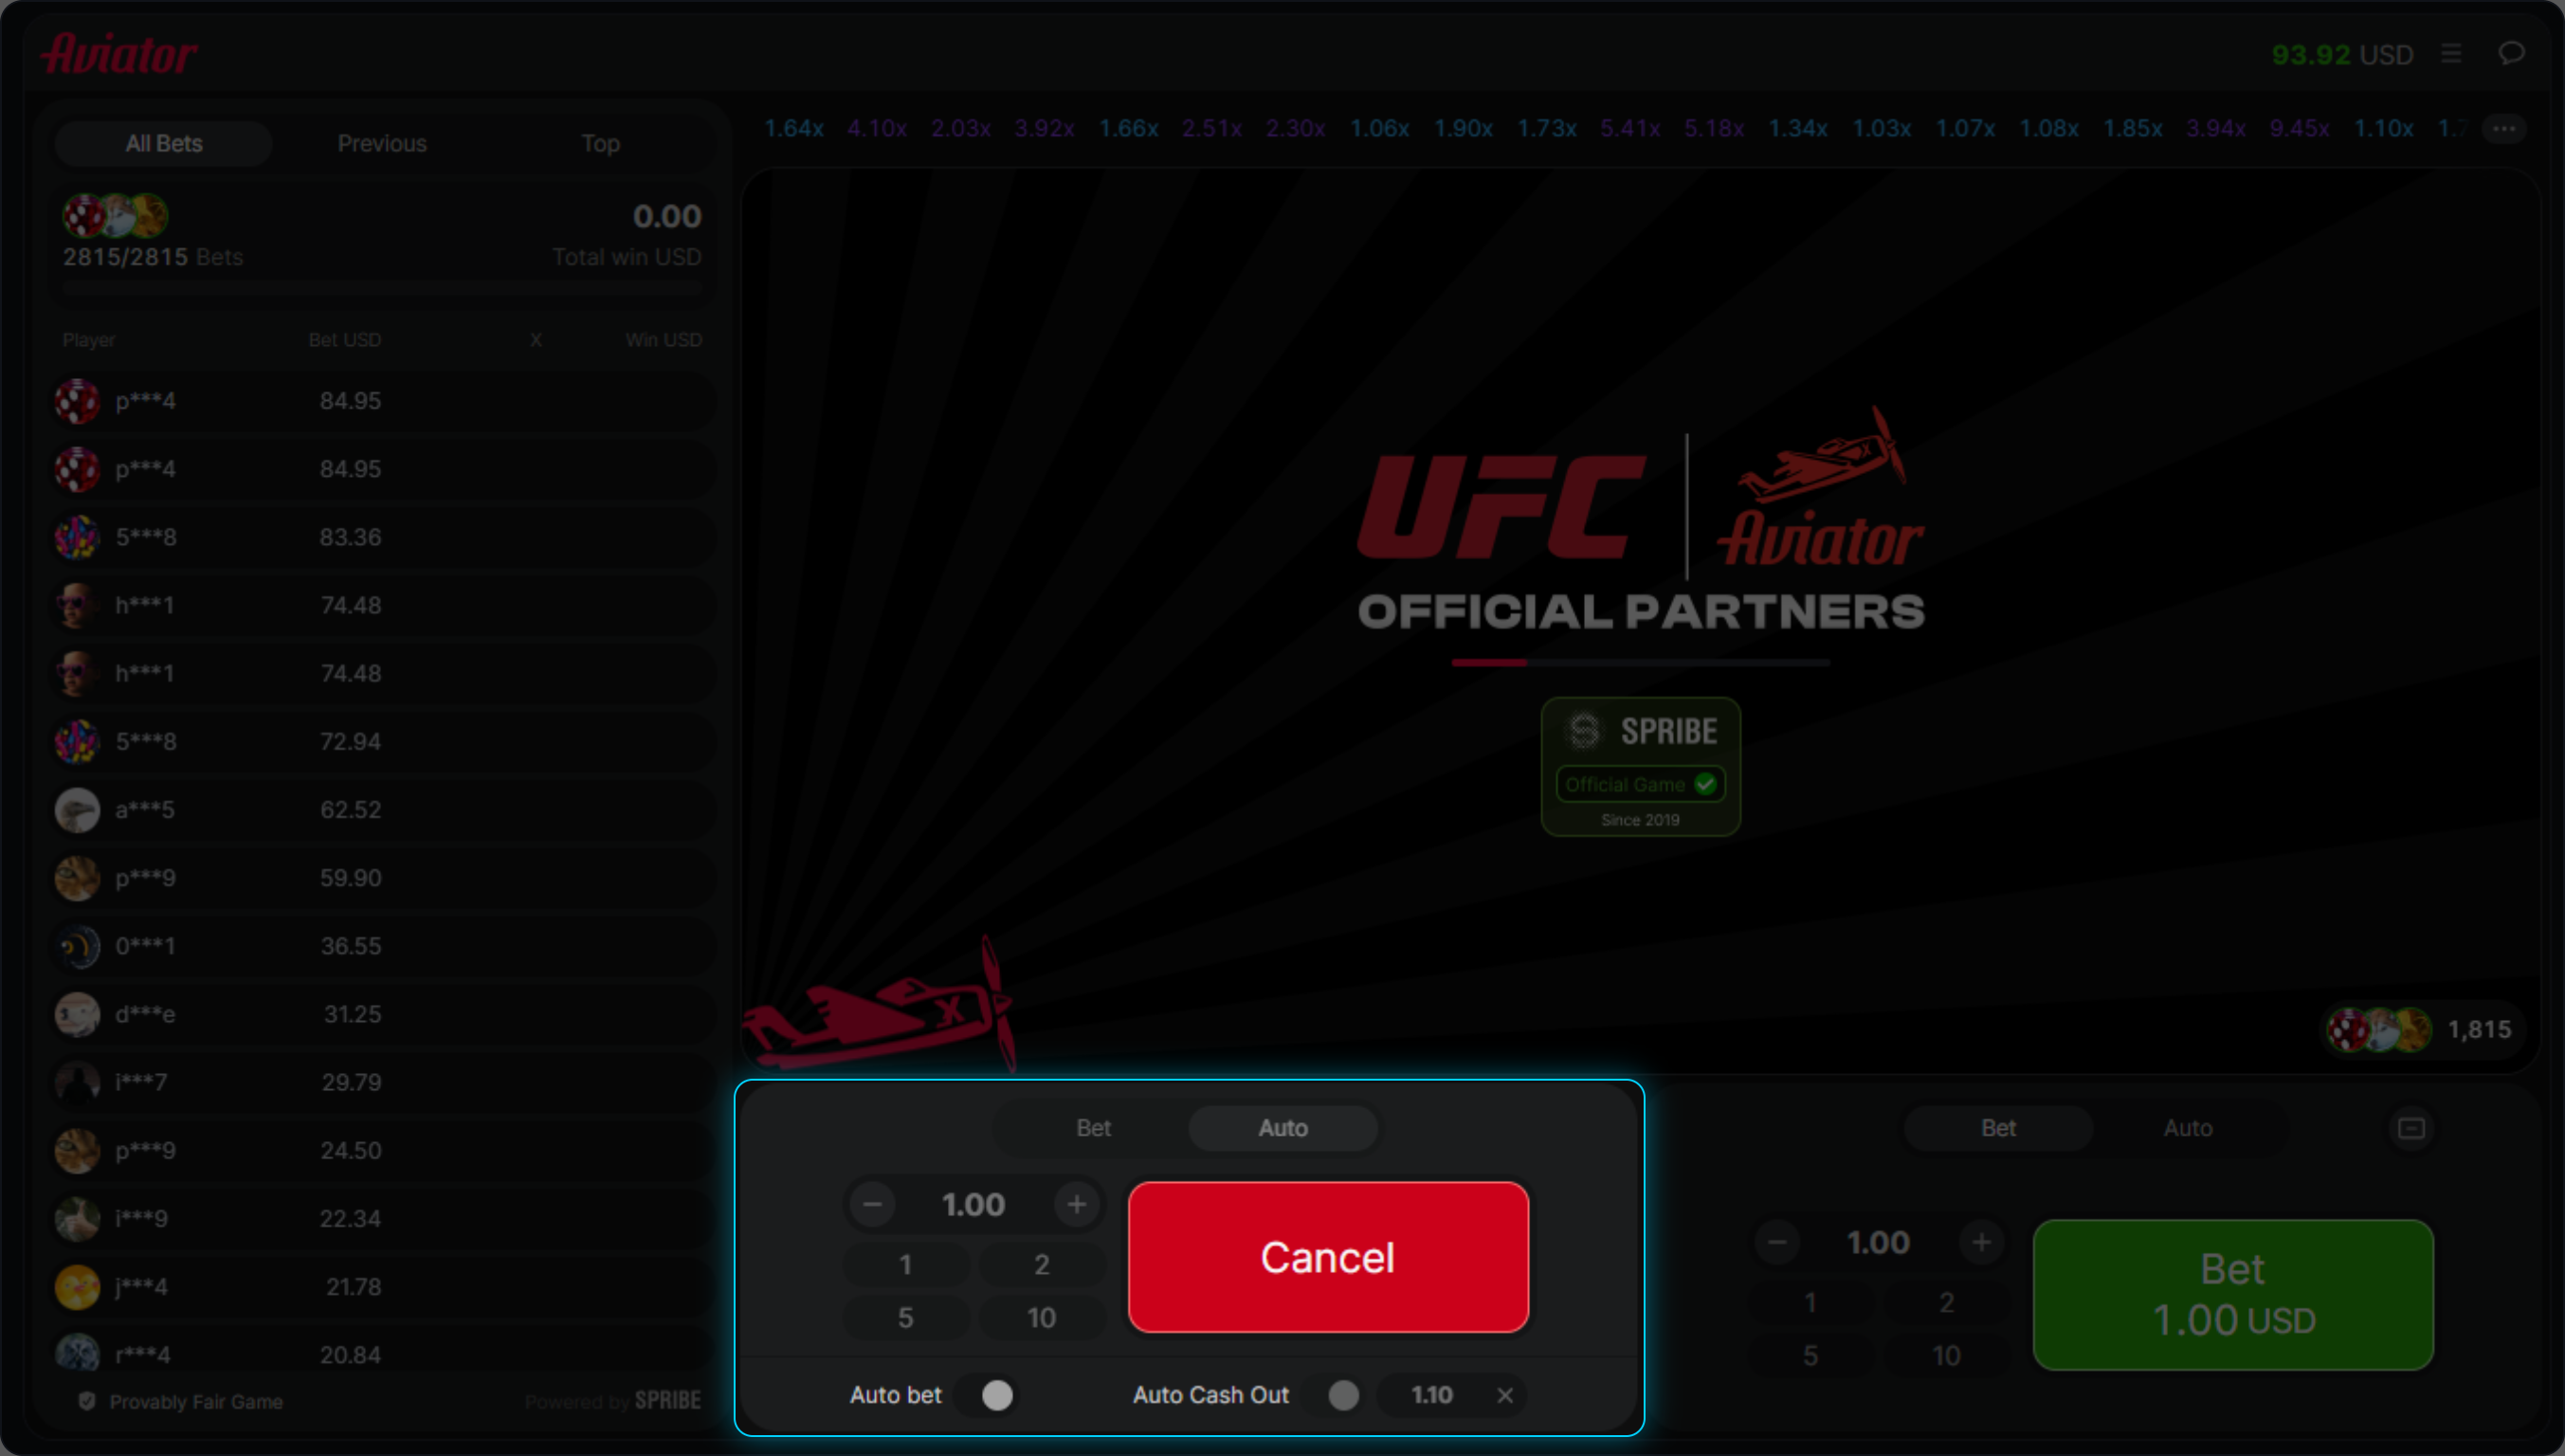Clear the Auto Cash Out value with X

click(x=1505, y=1394)
